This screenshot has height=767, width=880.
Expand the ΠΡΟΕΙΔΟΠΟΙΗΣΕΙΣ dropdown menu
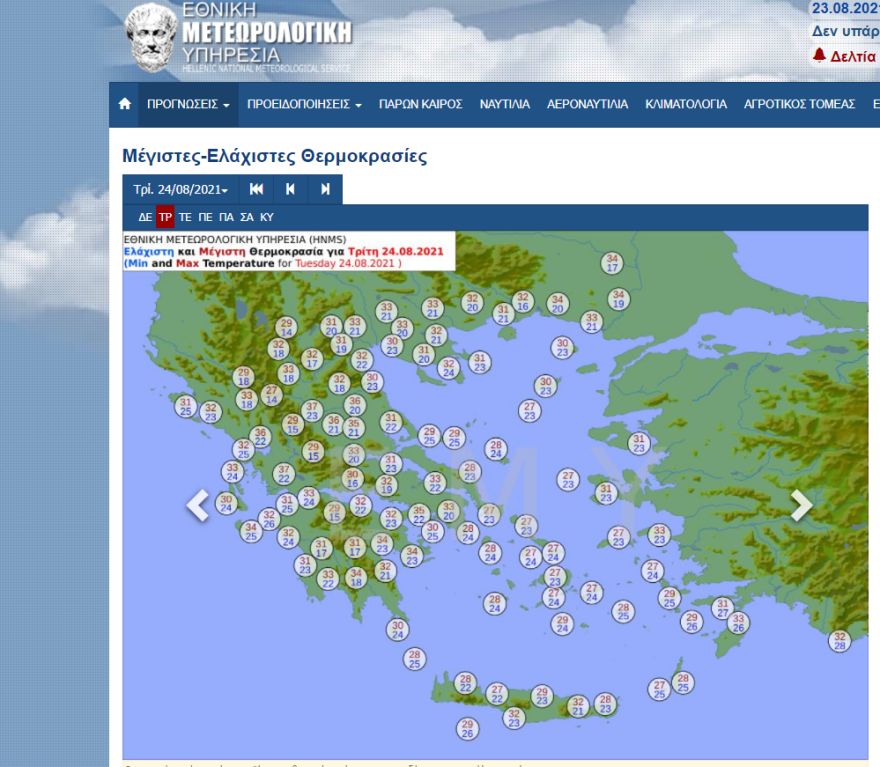(304, 104)
